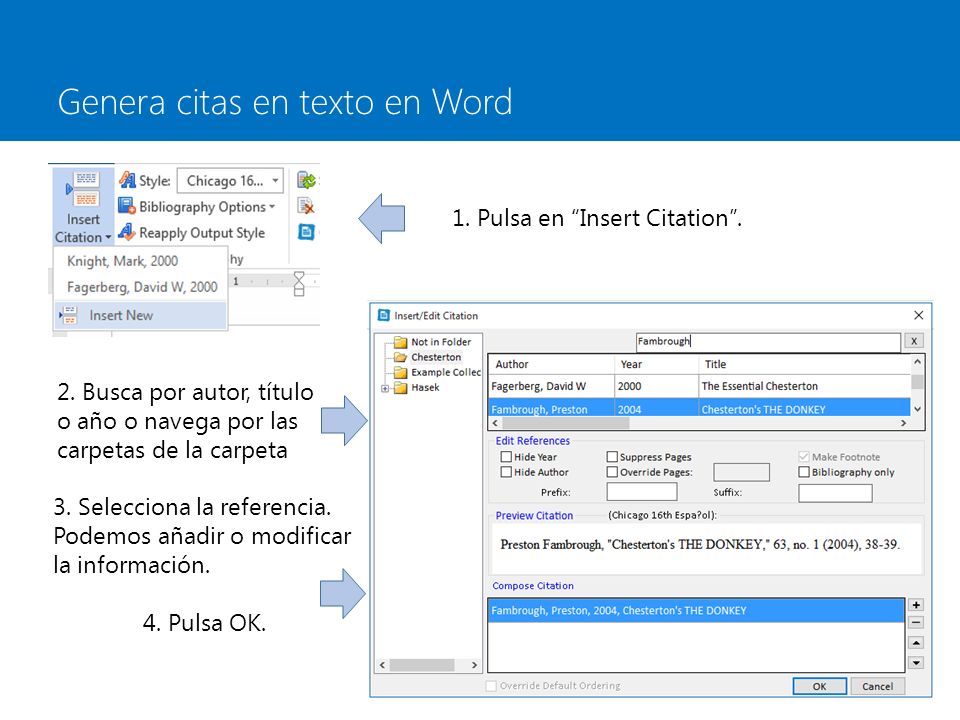Viewport: 960px width, 720px height.
Task: Select the composed Fambrough citation entry
Action: pos(696,610)
